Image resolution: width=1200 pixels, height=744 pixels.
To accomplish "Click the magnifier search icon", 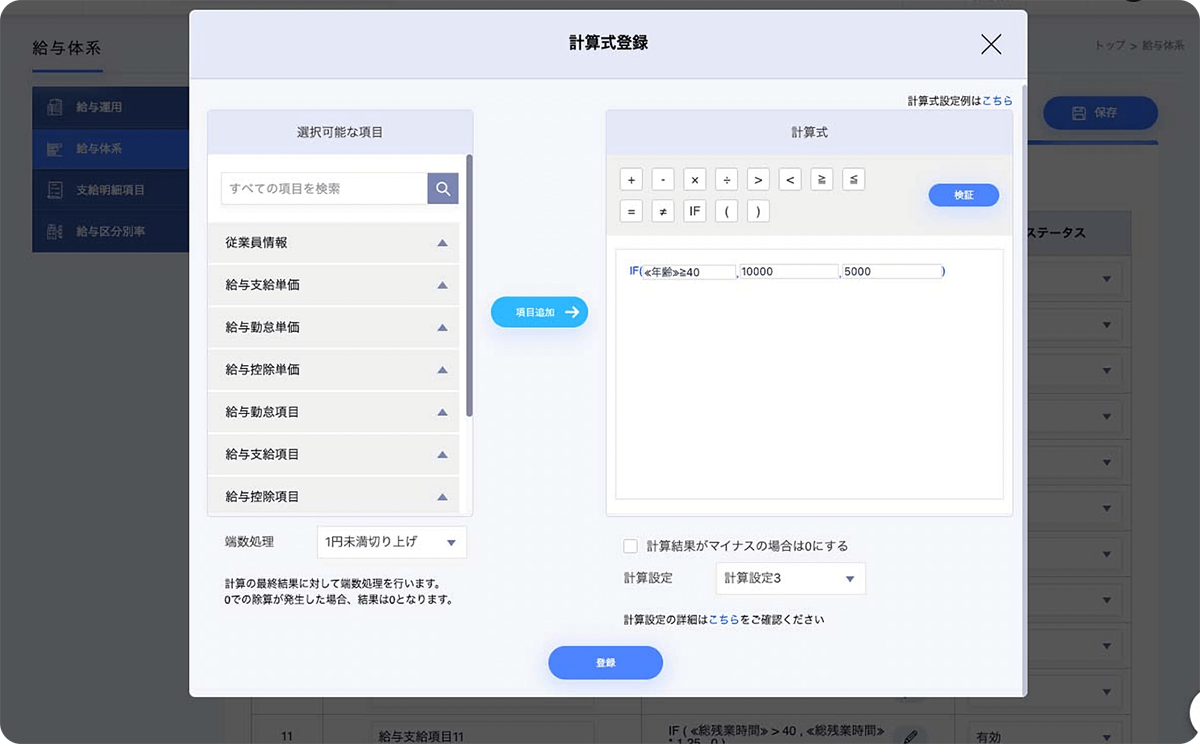I will 443,188.
